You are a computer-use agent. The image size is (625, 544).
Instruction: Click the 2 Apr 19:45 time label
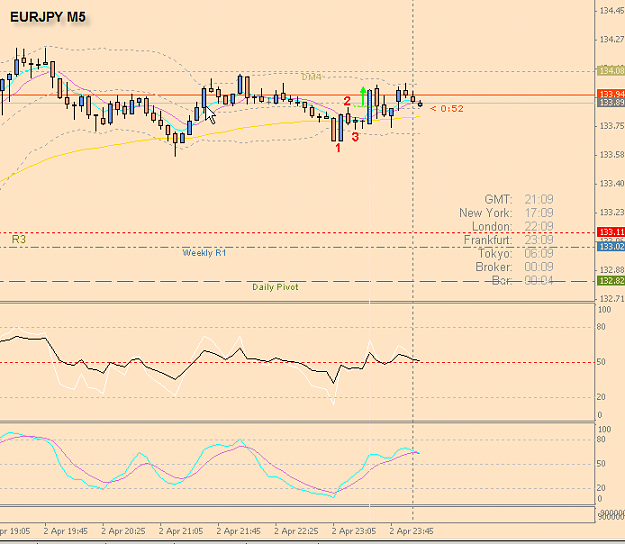[x=66, y=531]
